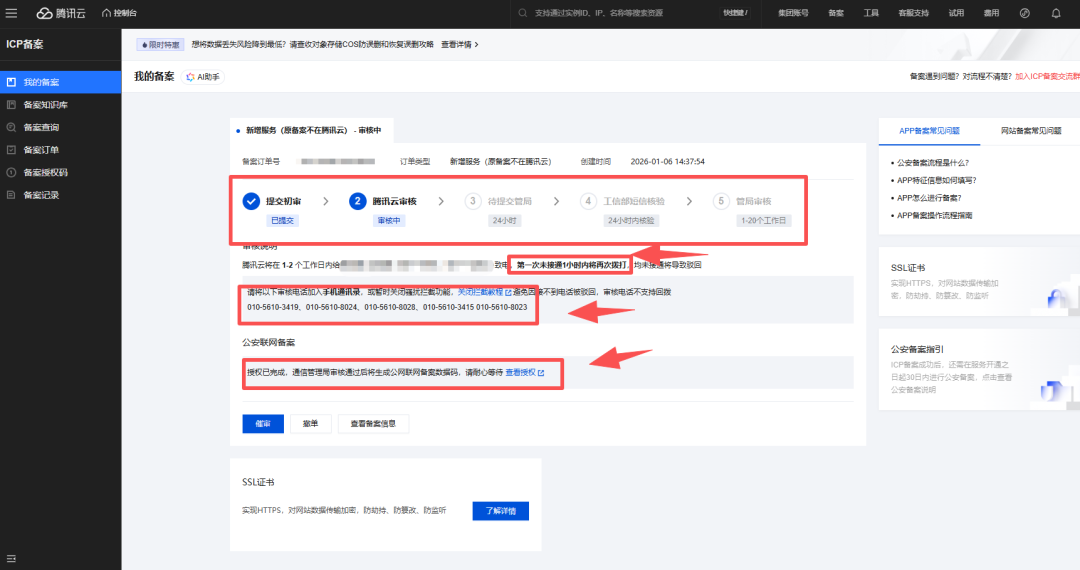Click the circular icon beside bell
The width and height of the screenshot is (1080, 570).
[x=1025, y=13]
